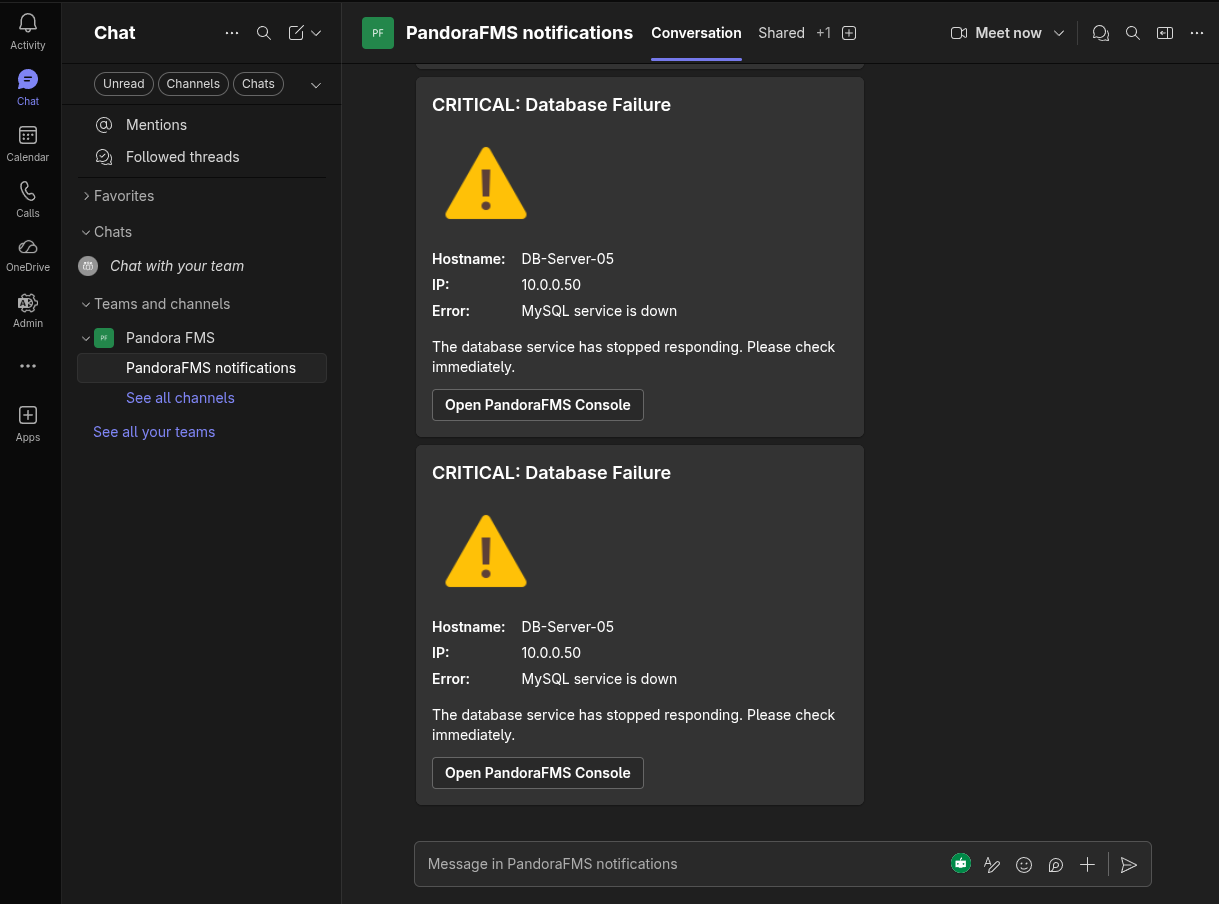Filter list by Chats
1219x904 pixels.
click(258, 84)
